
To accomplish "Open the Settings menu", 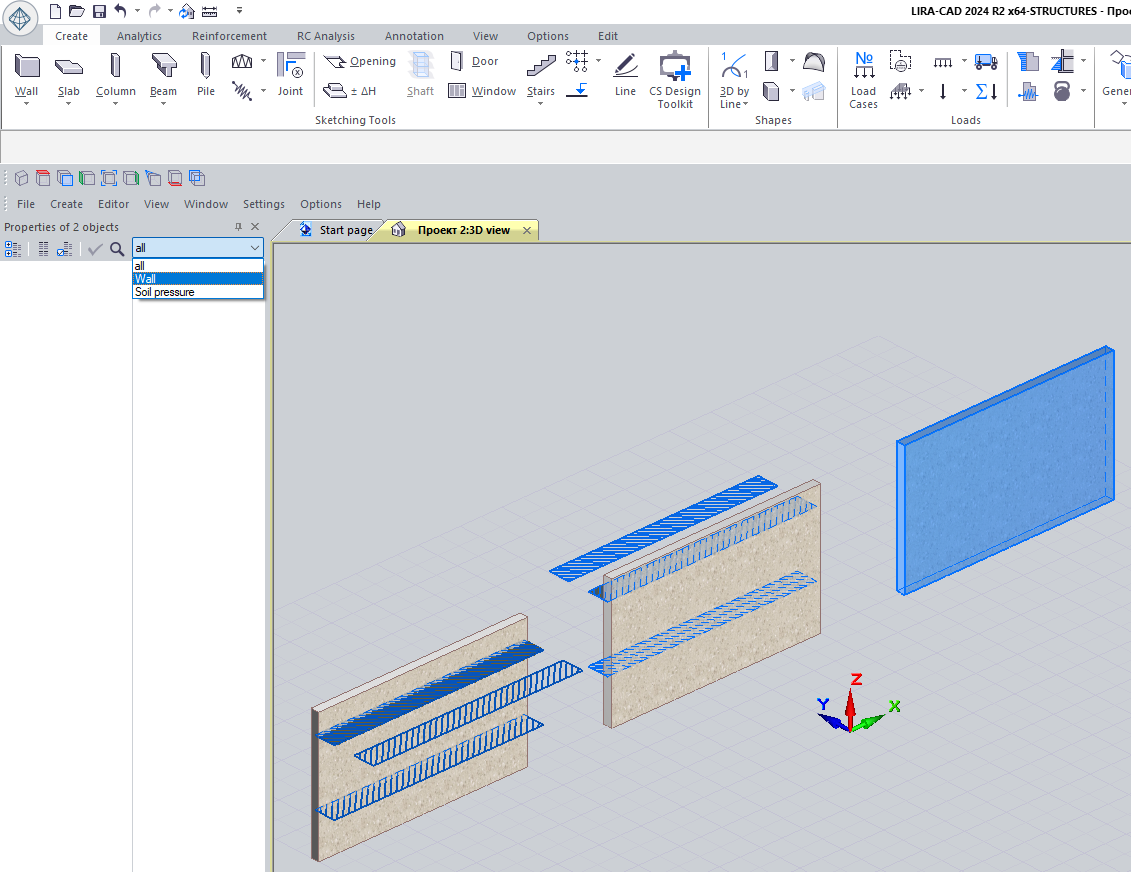I will 264,204.
